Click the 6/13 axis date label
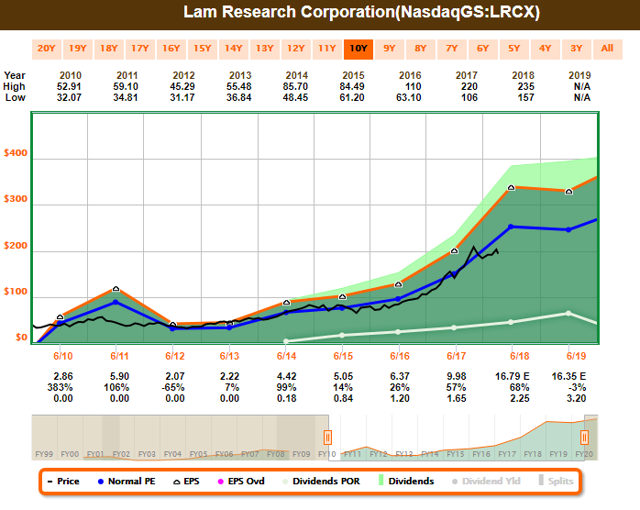Image resolution: width=640 pixels, height=510 pixels. (x=229, y=356)
